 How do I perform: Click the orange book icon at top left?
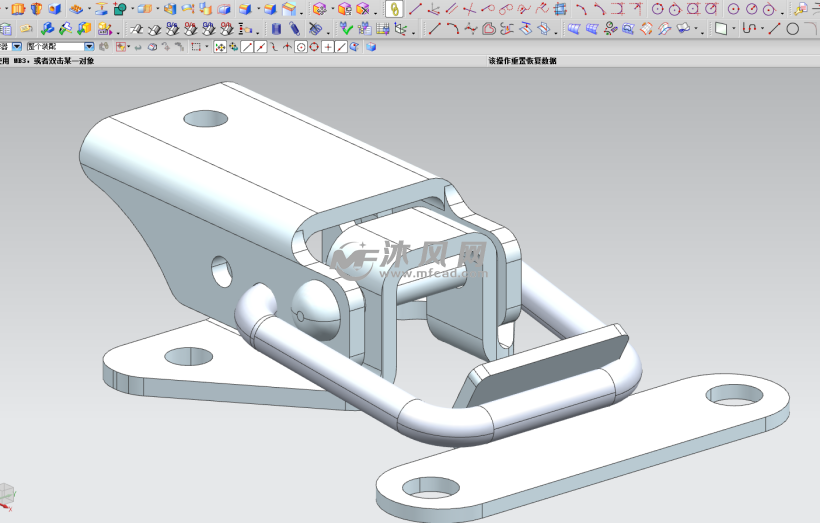click(17, 9)
